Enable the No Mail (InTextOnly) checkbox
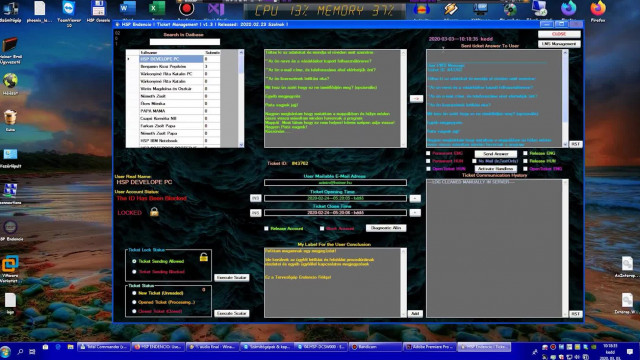This screenshot has width=640, height=360. pos(474,161)
